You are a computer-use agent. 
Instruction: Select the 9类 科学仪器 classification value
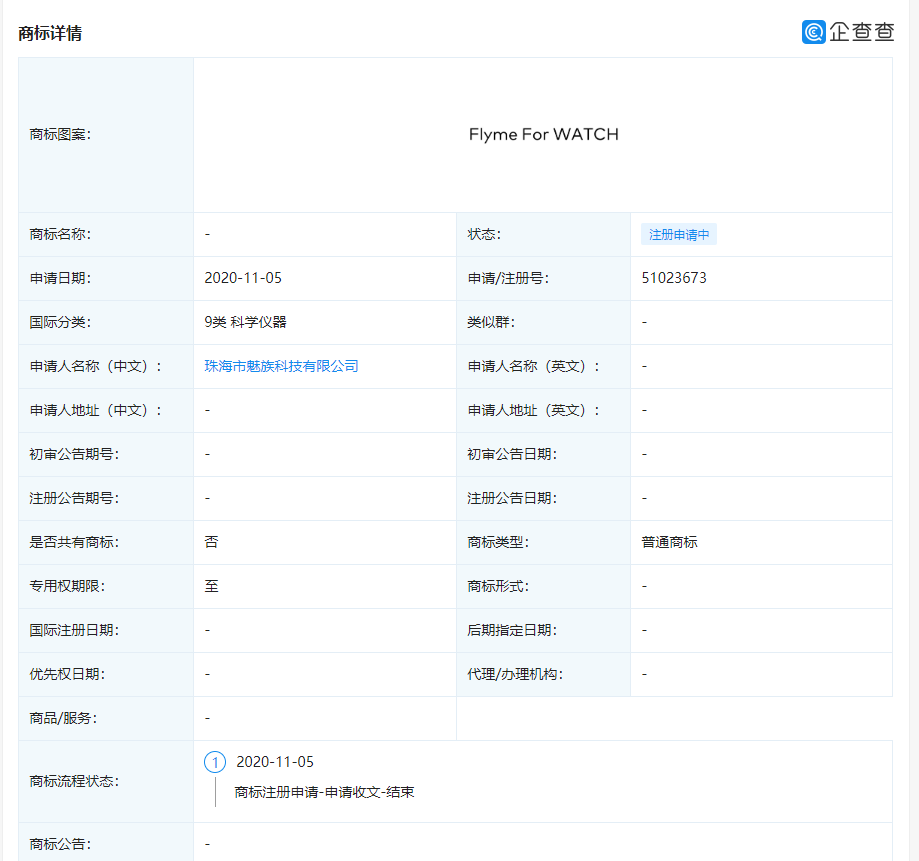246,322
